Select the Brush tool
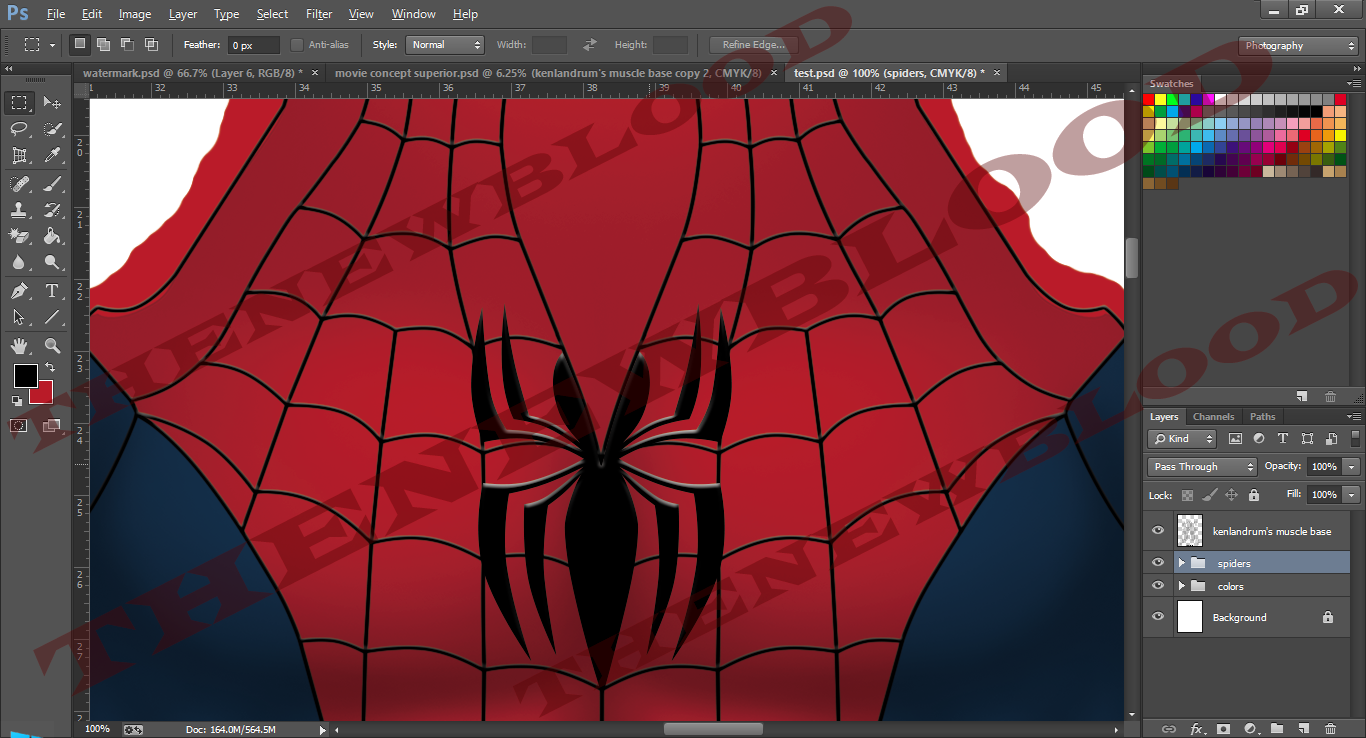The height and width of the screenshot is (738, 1366). [x=52, y=184]
